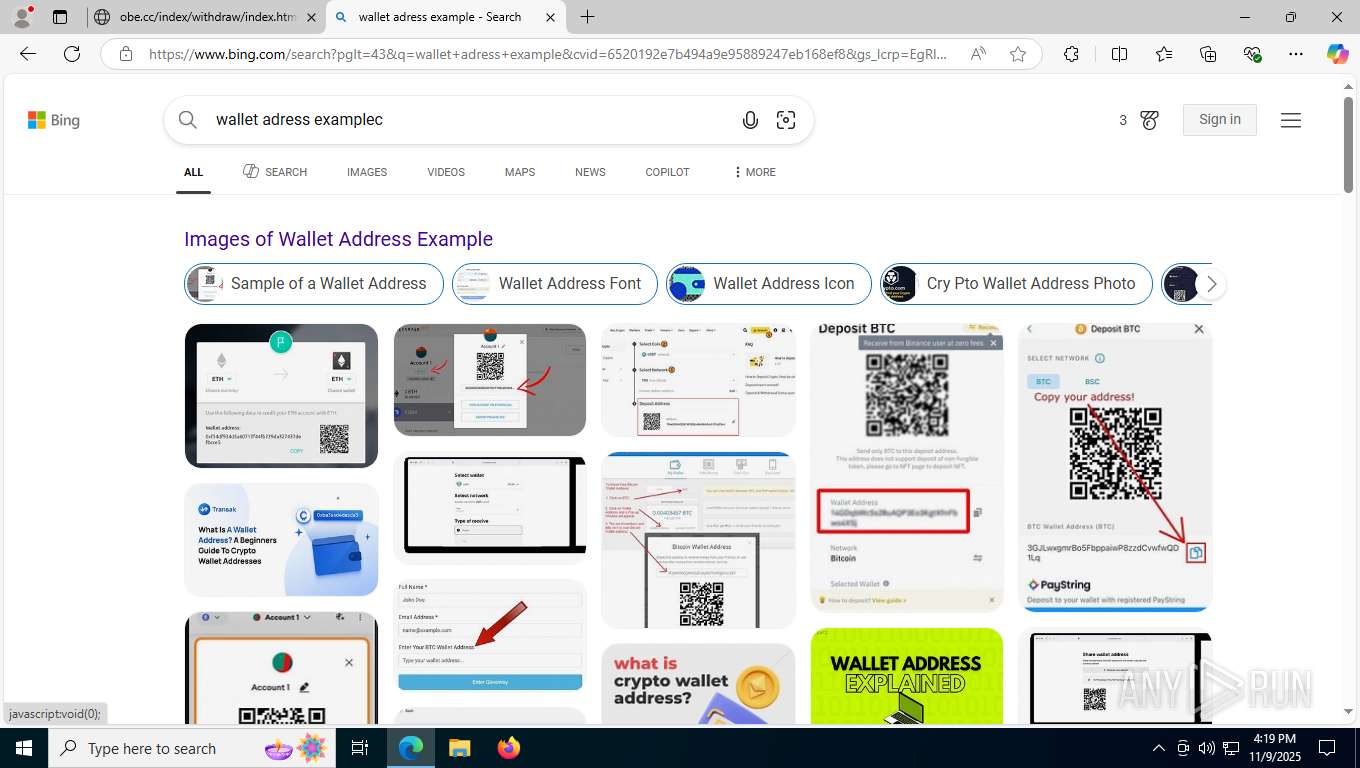
Task: Open the browser profile icon
Action: pos(22,16)
